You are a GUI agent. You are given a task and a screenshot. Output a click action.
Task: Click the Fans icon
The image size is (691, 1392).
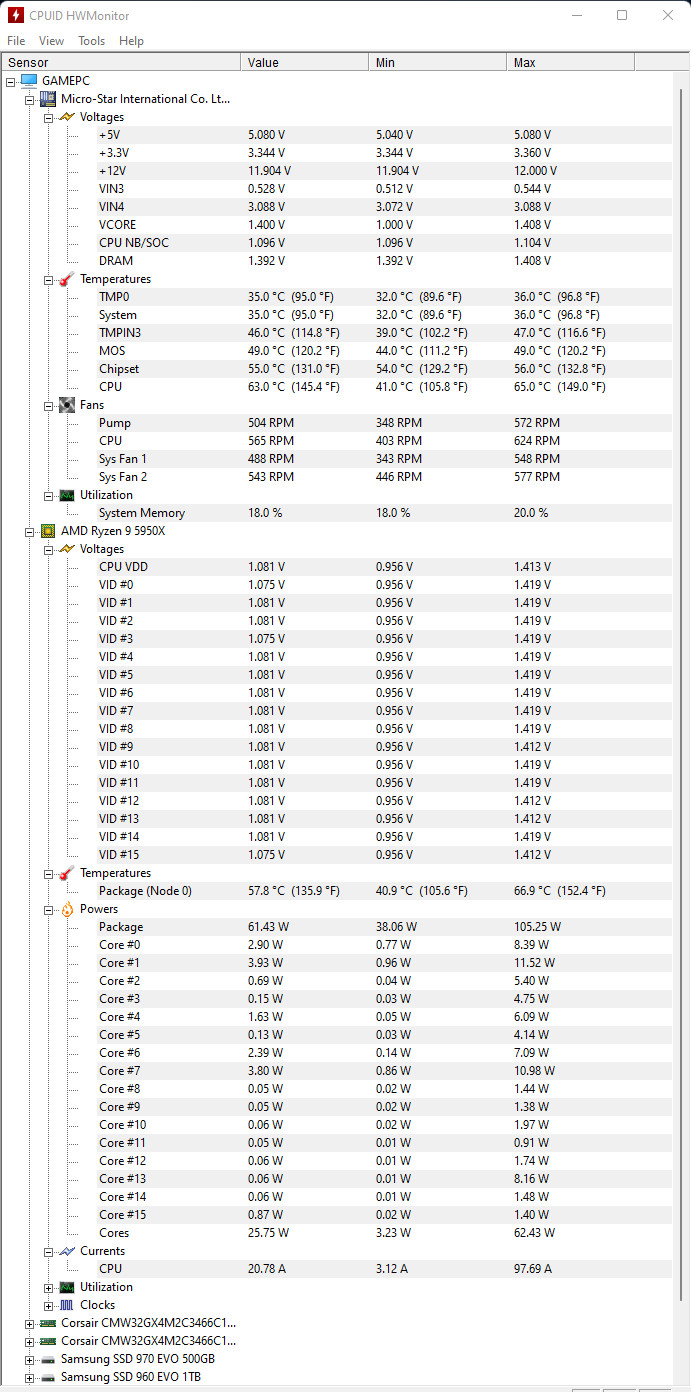67,405
